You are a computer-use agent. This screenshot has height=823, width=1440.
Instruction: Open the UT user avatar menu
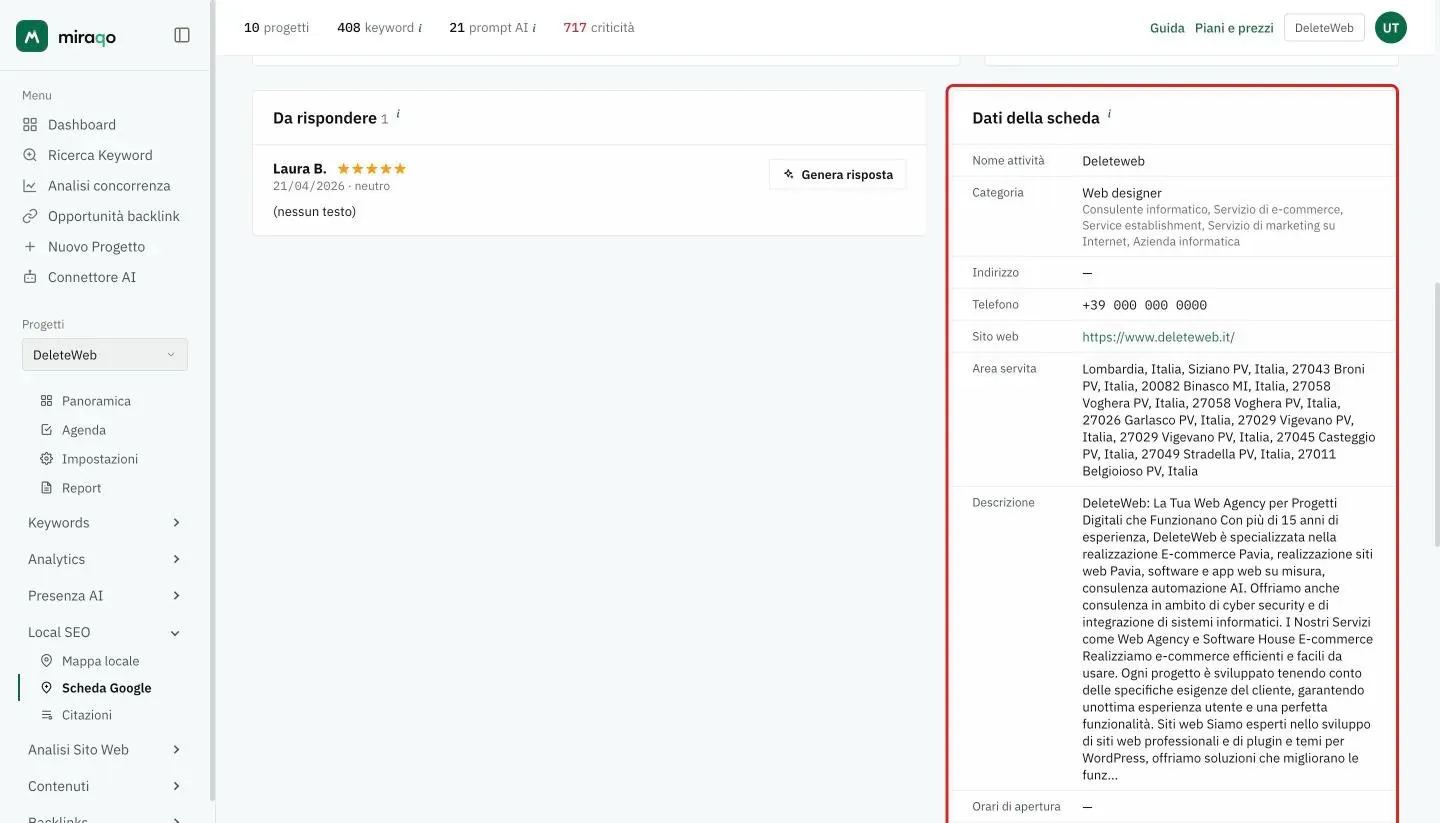(x=1391, y=28)
